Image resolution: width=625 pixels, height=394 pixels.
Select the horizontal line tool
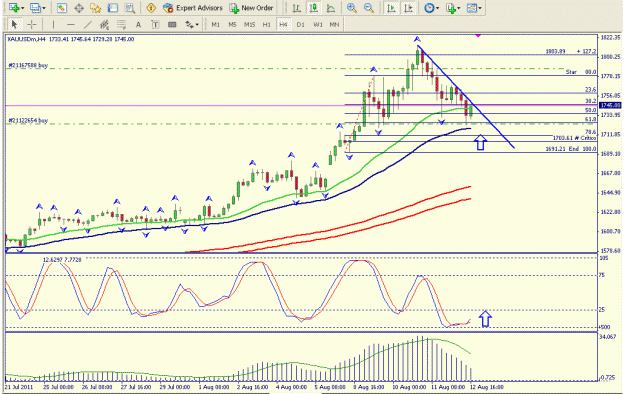pyautogui.click(x=71, y=25)
